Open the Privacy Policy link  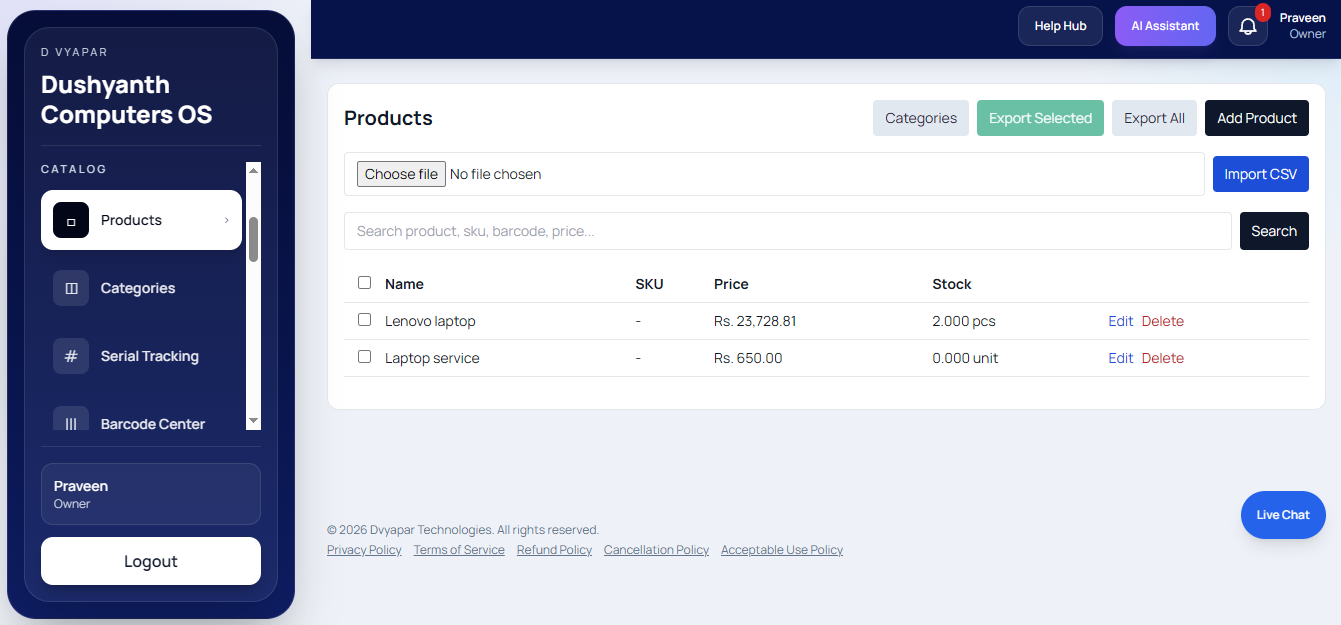pyautogui.click(x=363, y=549)
